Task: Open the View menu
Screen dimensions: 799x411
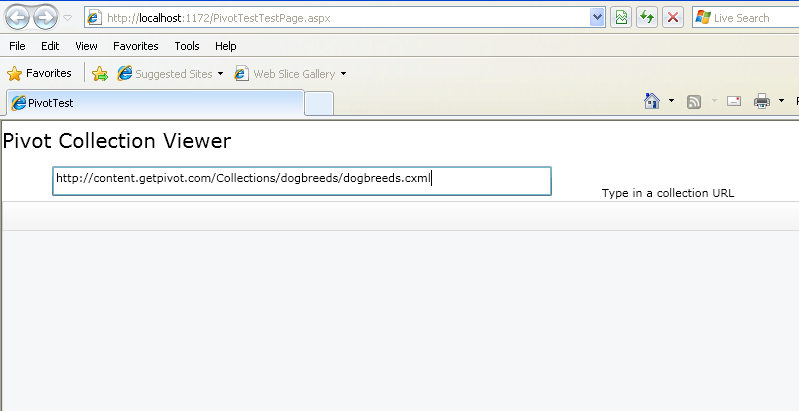Action: (x=86, y=46)
